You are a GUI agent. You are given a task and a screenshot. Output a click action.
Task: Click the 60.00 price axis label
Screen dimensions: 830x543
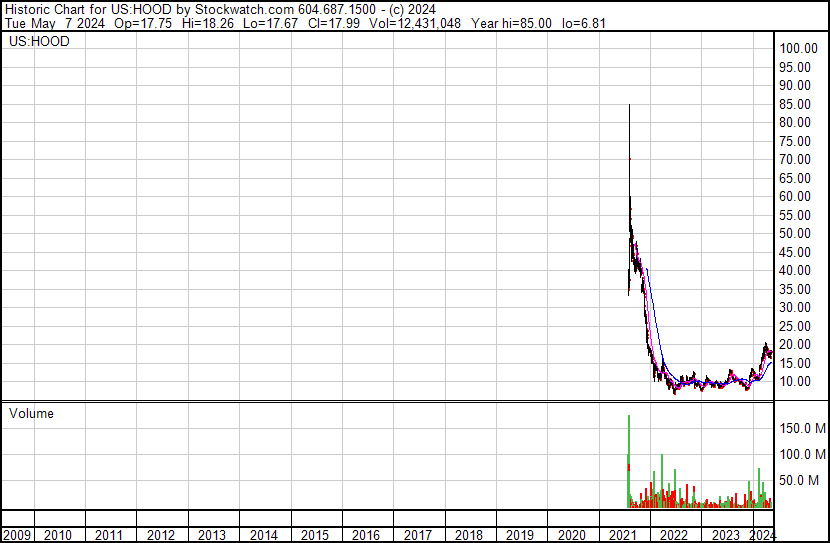[x=795, y=196]
